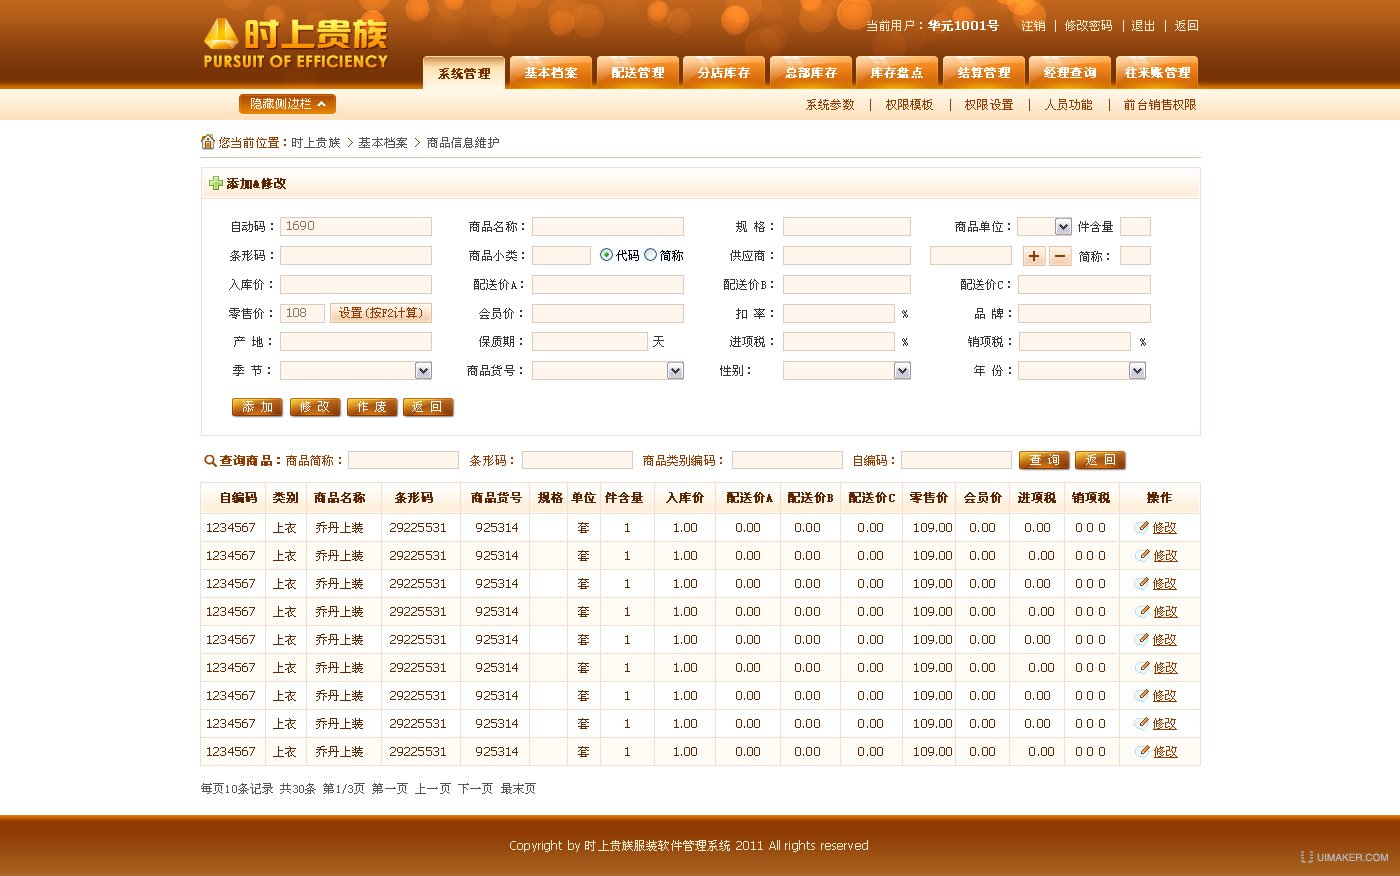Screen dimensions: 1400x876
Task: Select the 简称 radio button
Action: [x=650, y=255]
